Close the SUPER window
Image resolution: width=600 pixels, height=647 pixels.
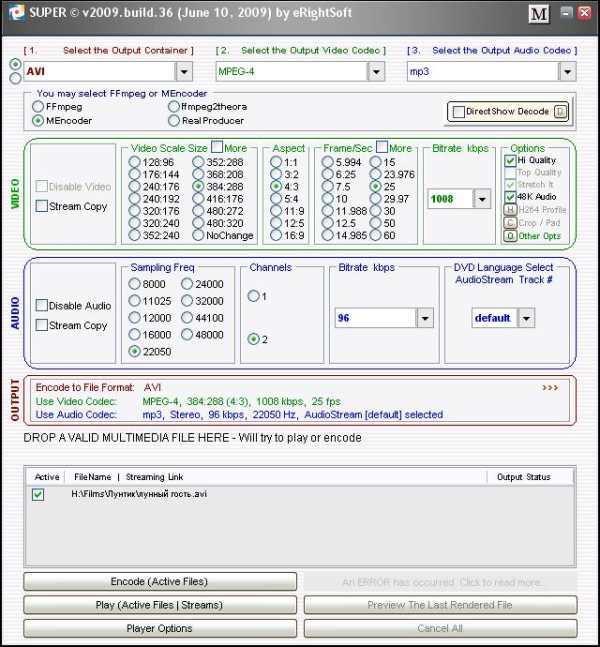pyautogui.click(x=585, y=12)
